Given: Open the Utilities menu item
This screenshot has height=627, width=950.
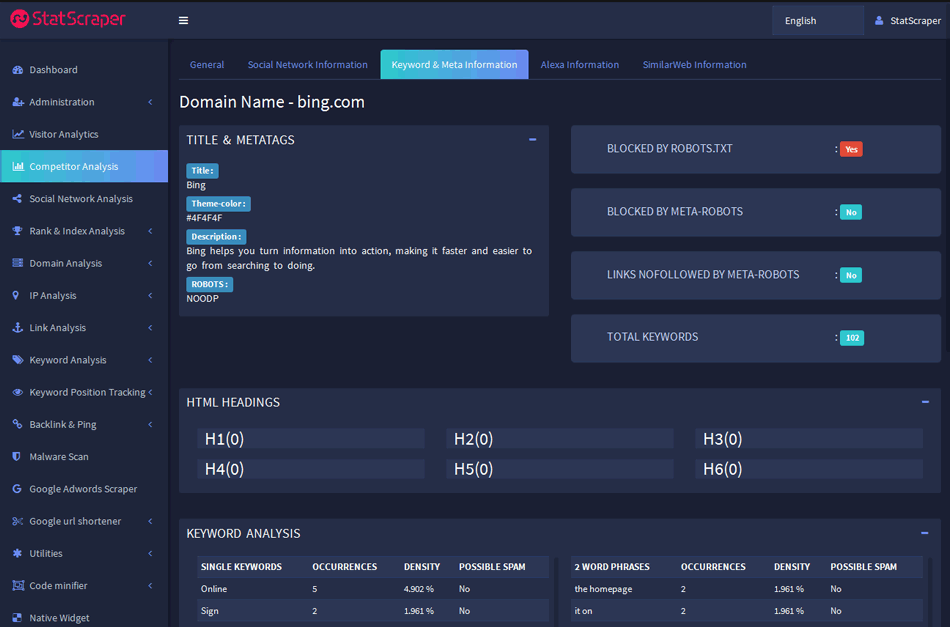Looking at the screenshot, I should click(84, 553).
